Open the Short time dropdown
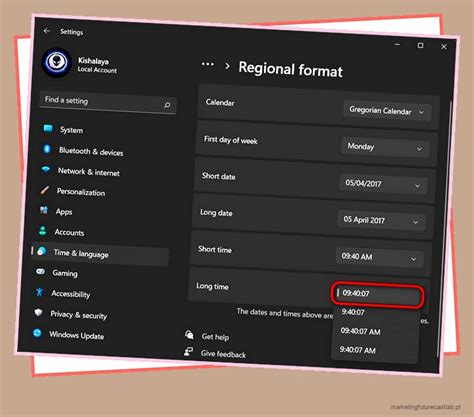474x417 pixels. 379,257
